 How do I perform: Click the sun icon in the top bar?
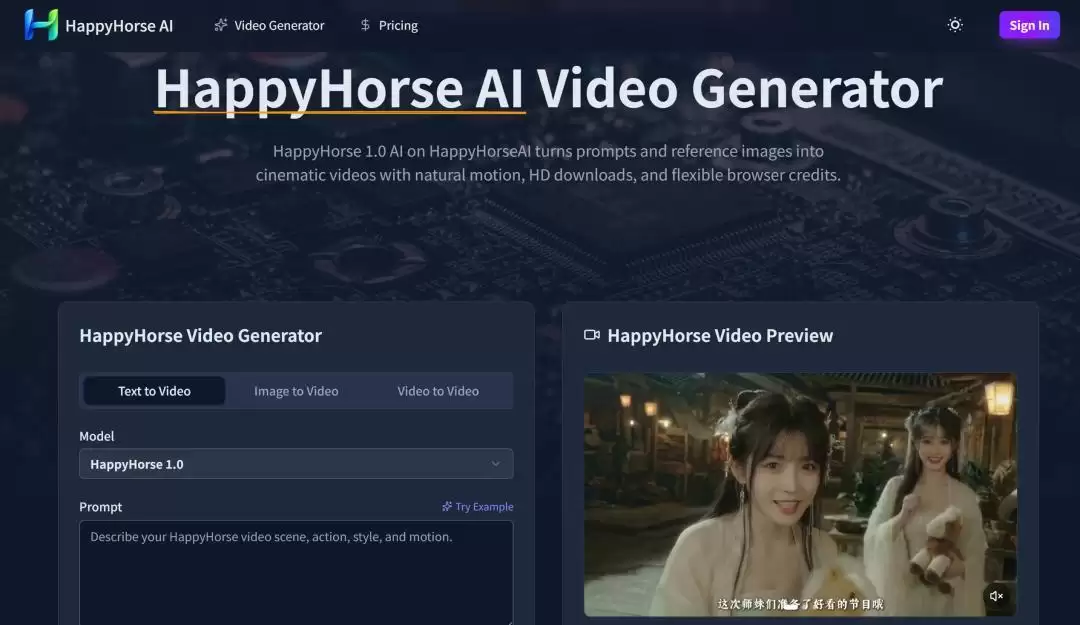point(954,24)
